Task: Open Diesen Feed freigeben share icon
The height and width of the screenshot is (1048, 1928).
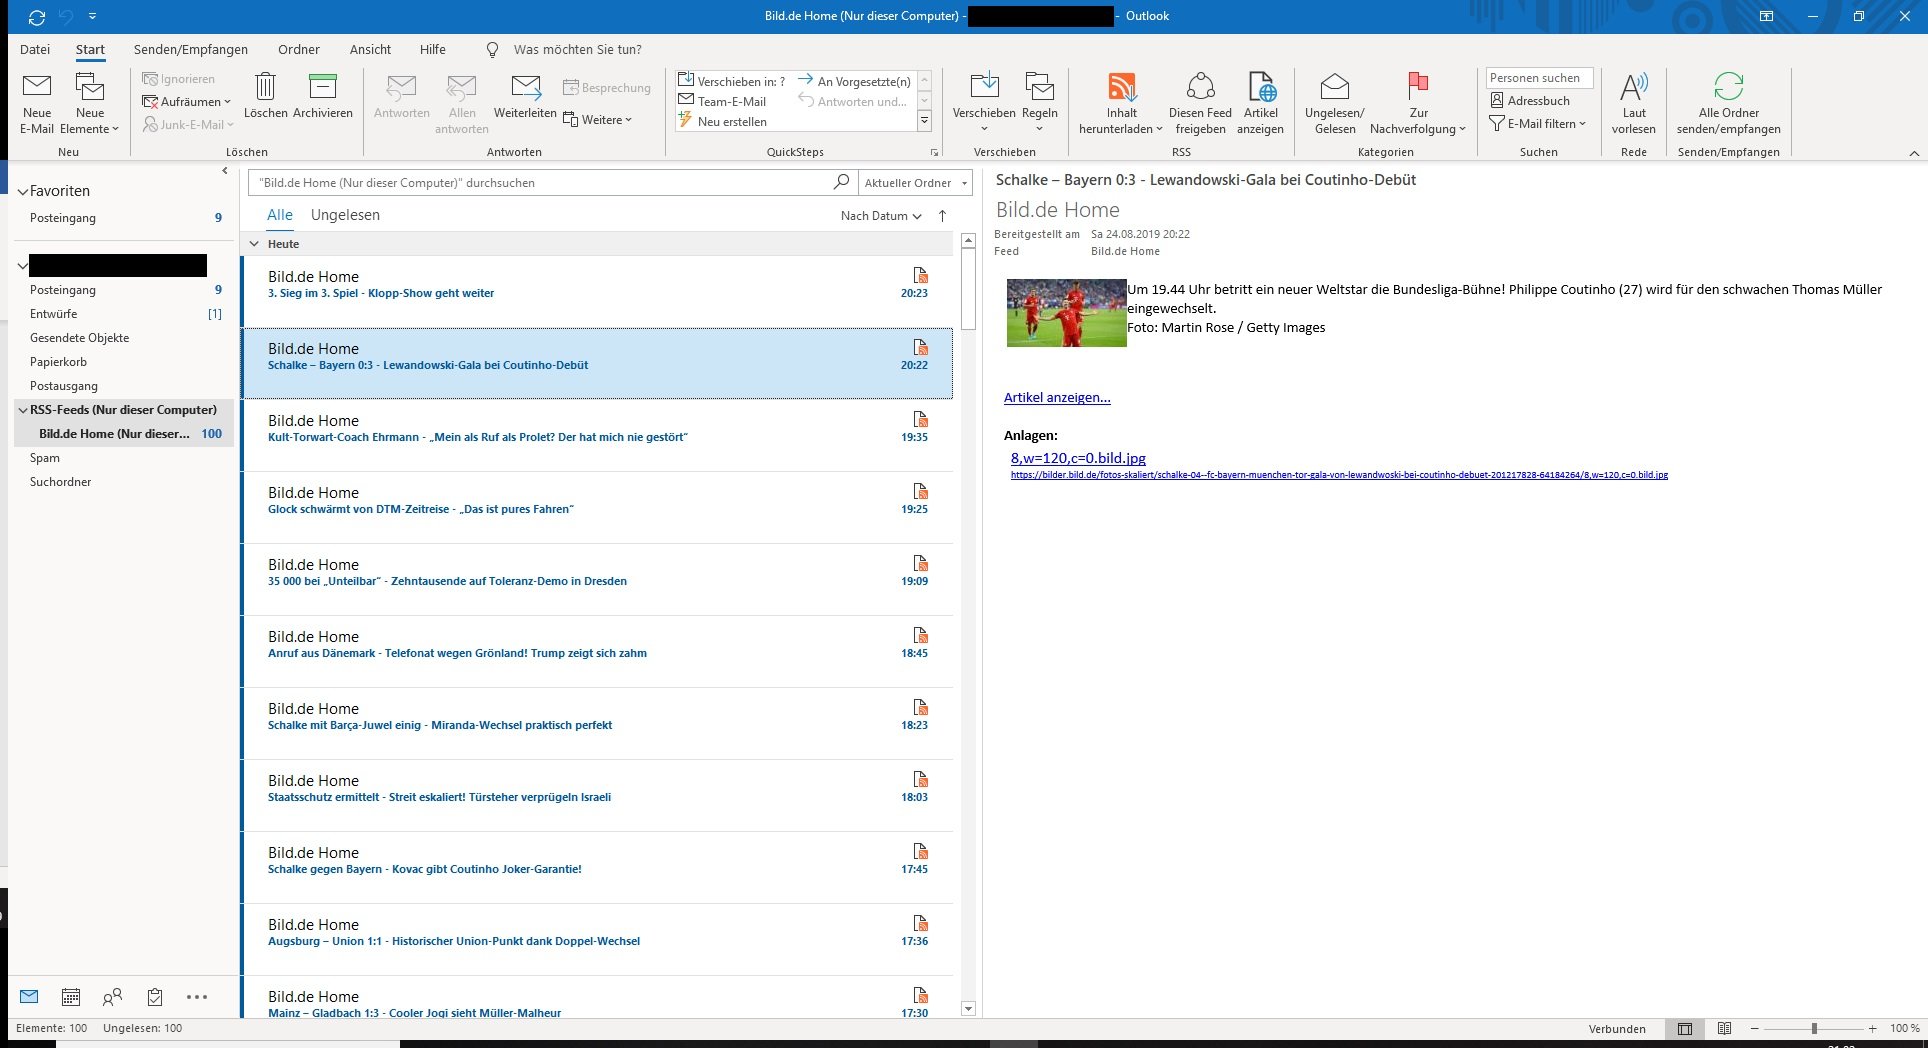Action: click(x=1200, y=89)
